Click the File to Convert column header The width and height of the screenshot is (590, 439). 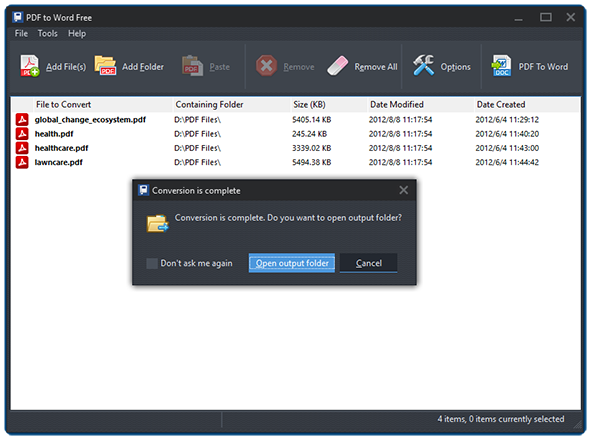(x=103, y=105)
